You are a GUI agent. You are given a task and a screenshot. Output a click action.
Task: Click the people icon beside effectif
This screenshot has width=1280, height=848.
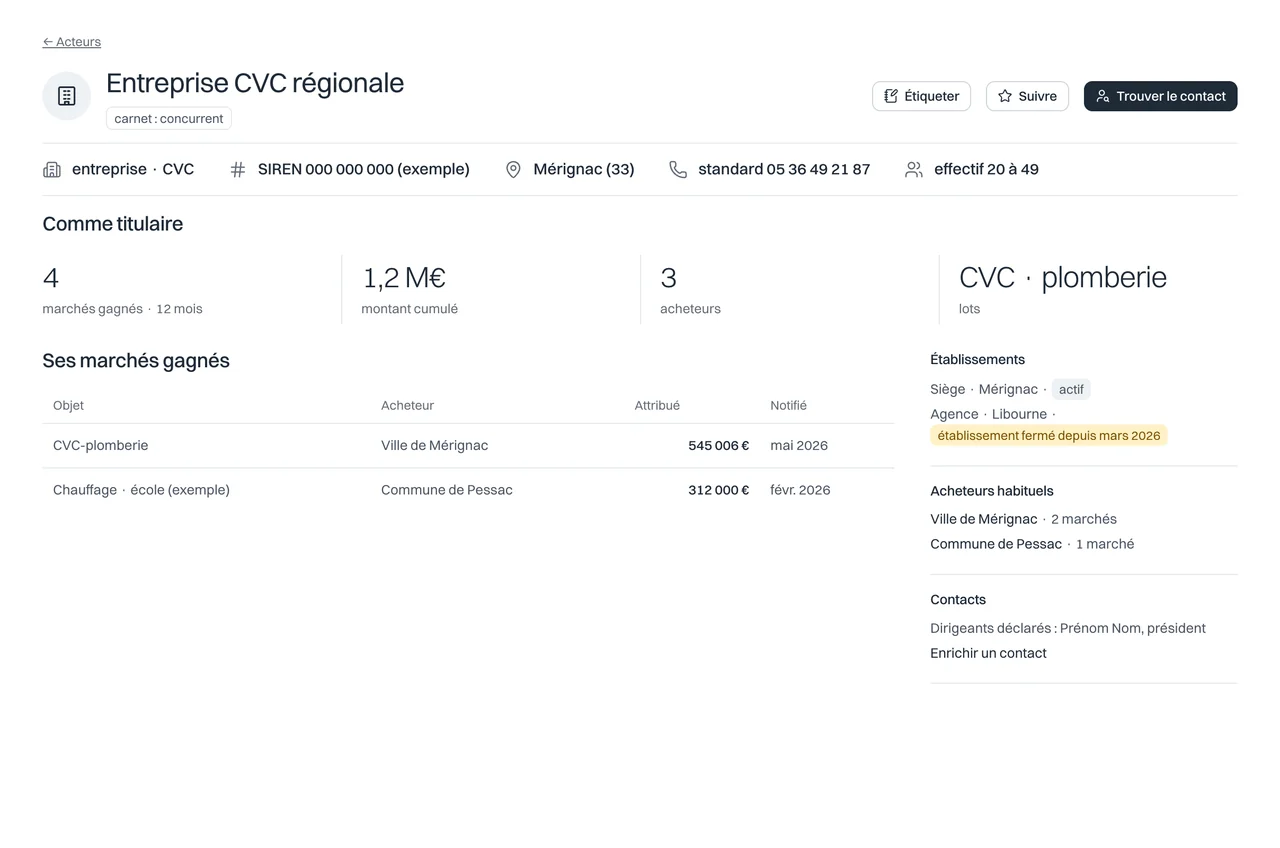(914, 170)
